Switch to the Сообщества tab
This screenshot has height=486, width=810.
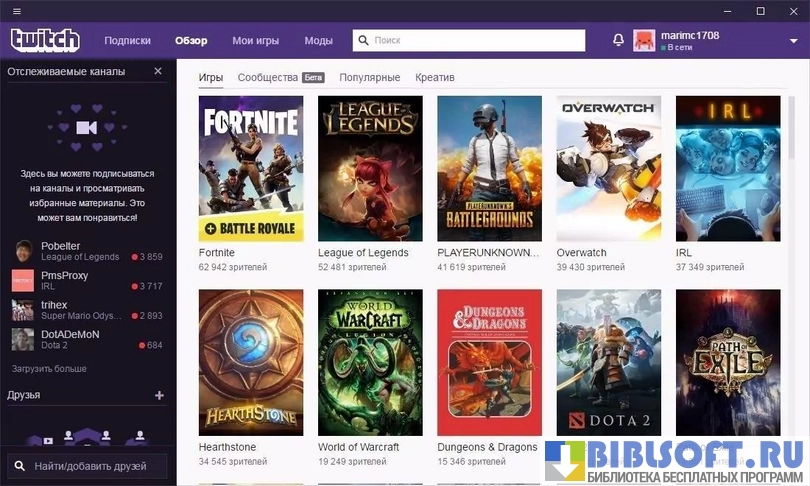pos(267,77)
